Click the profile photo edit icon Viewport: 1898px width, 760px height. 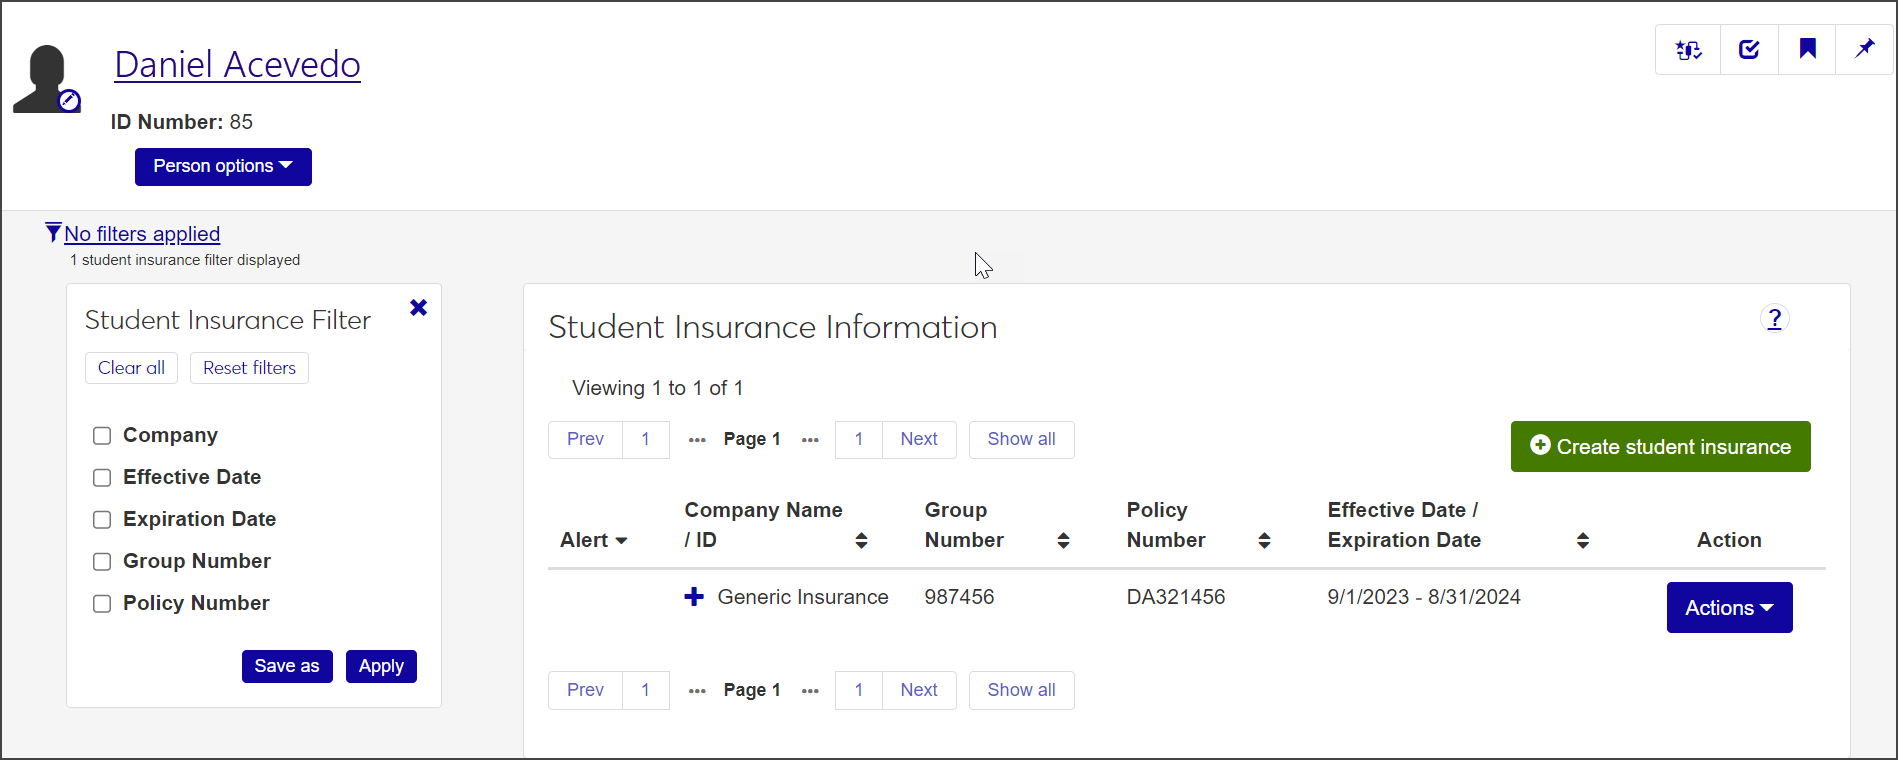[69, 100]
